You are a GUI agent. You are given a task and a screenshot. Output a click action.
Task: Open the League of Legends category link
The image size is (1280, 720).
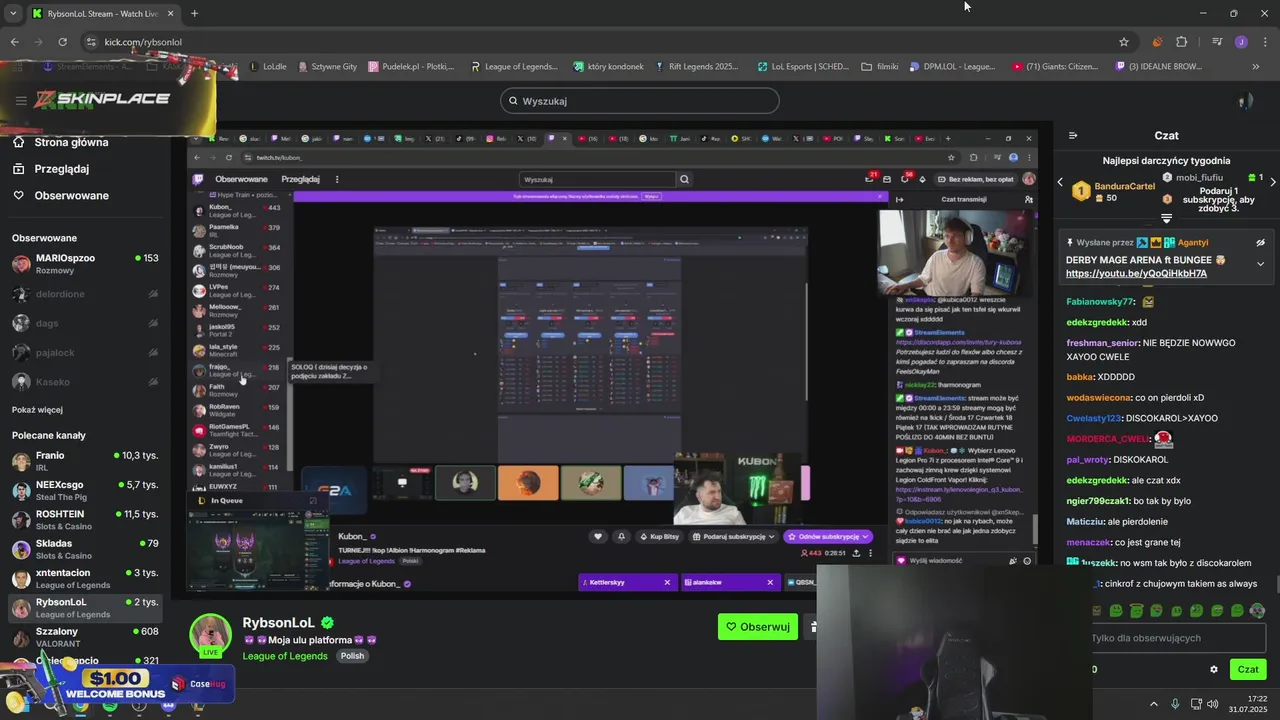(285, 656)
